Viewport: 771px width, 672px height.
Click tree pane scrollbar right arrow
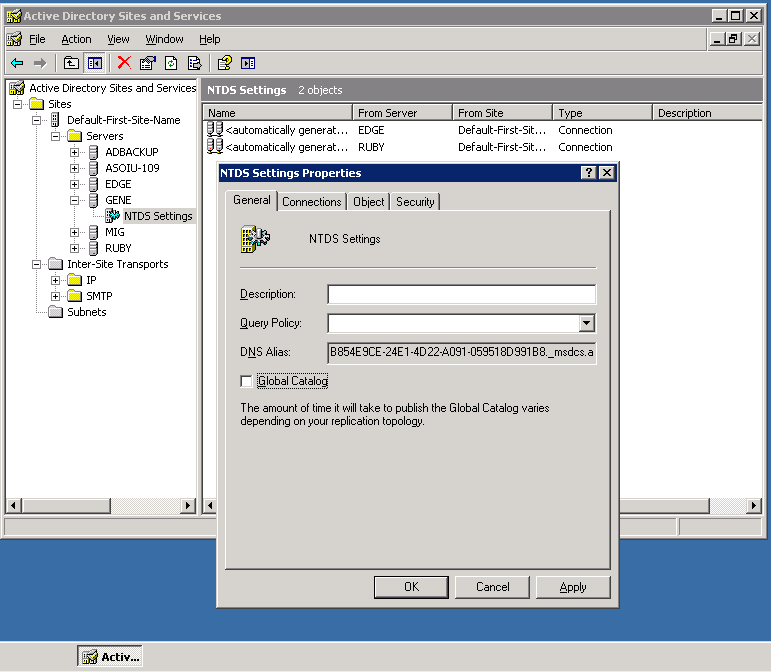(187, 505)
